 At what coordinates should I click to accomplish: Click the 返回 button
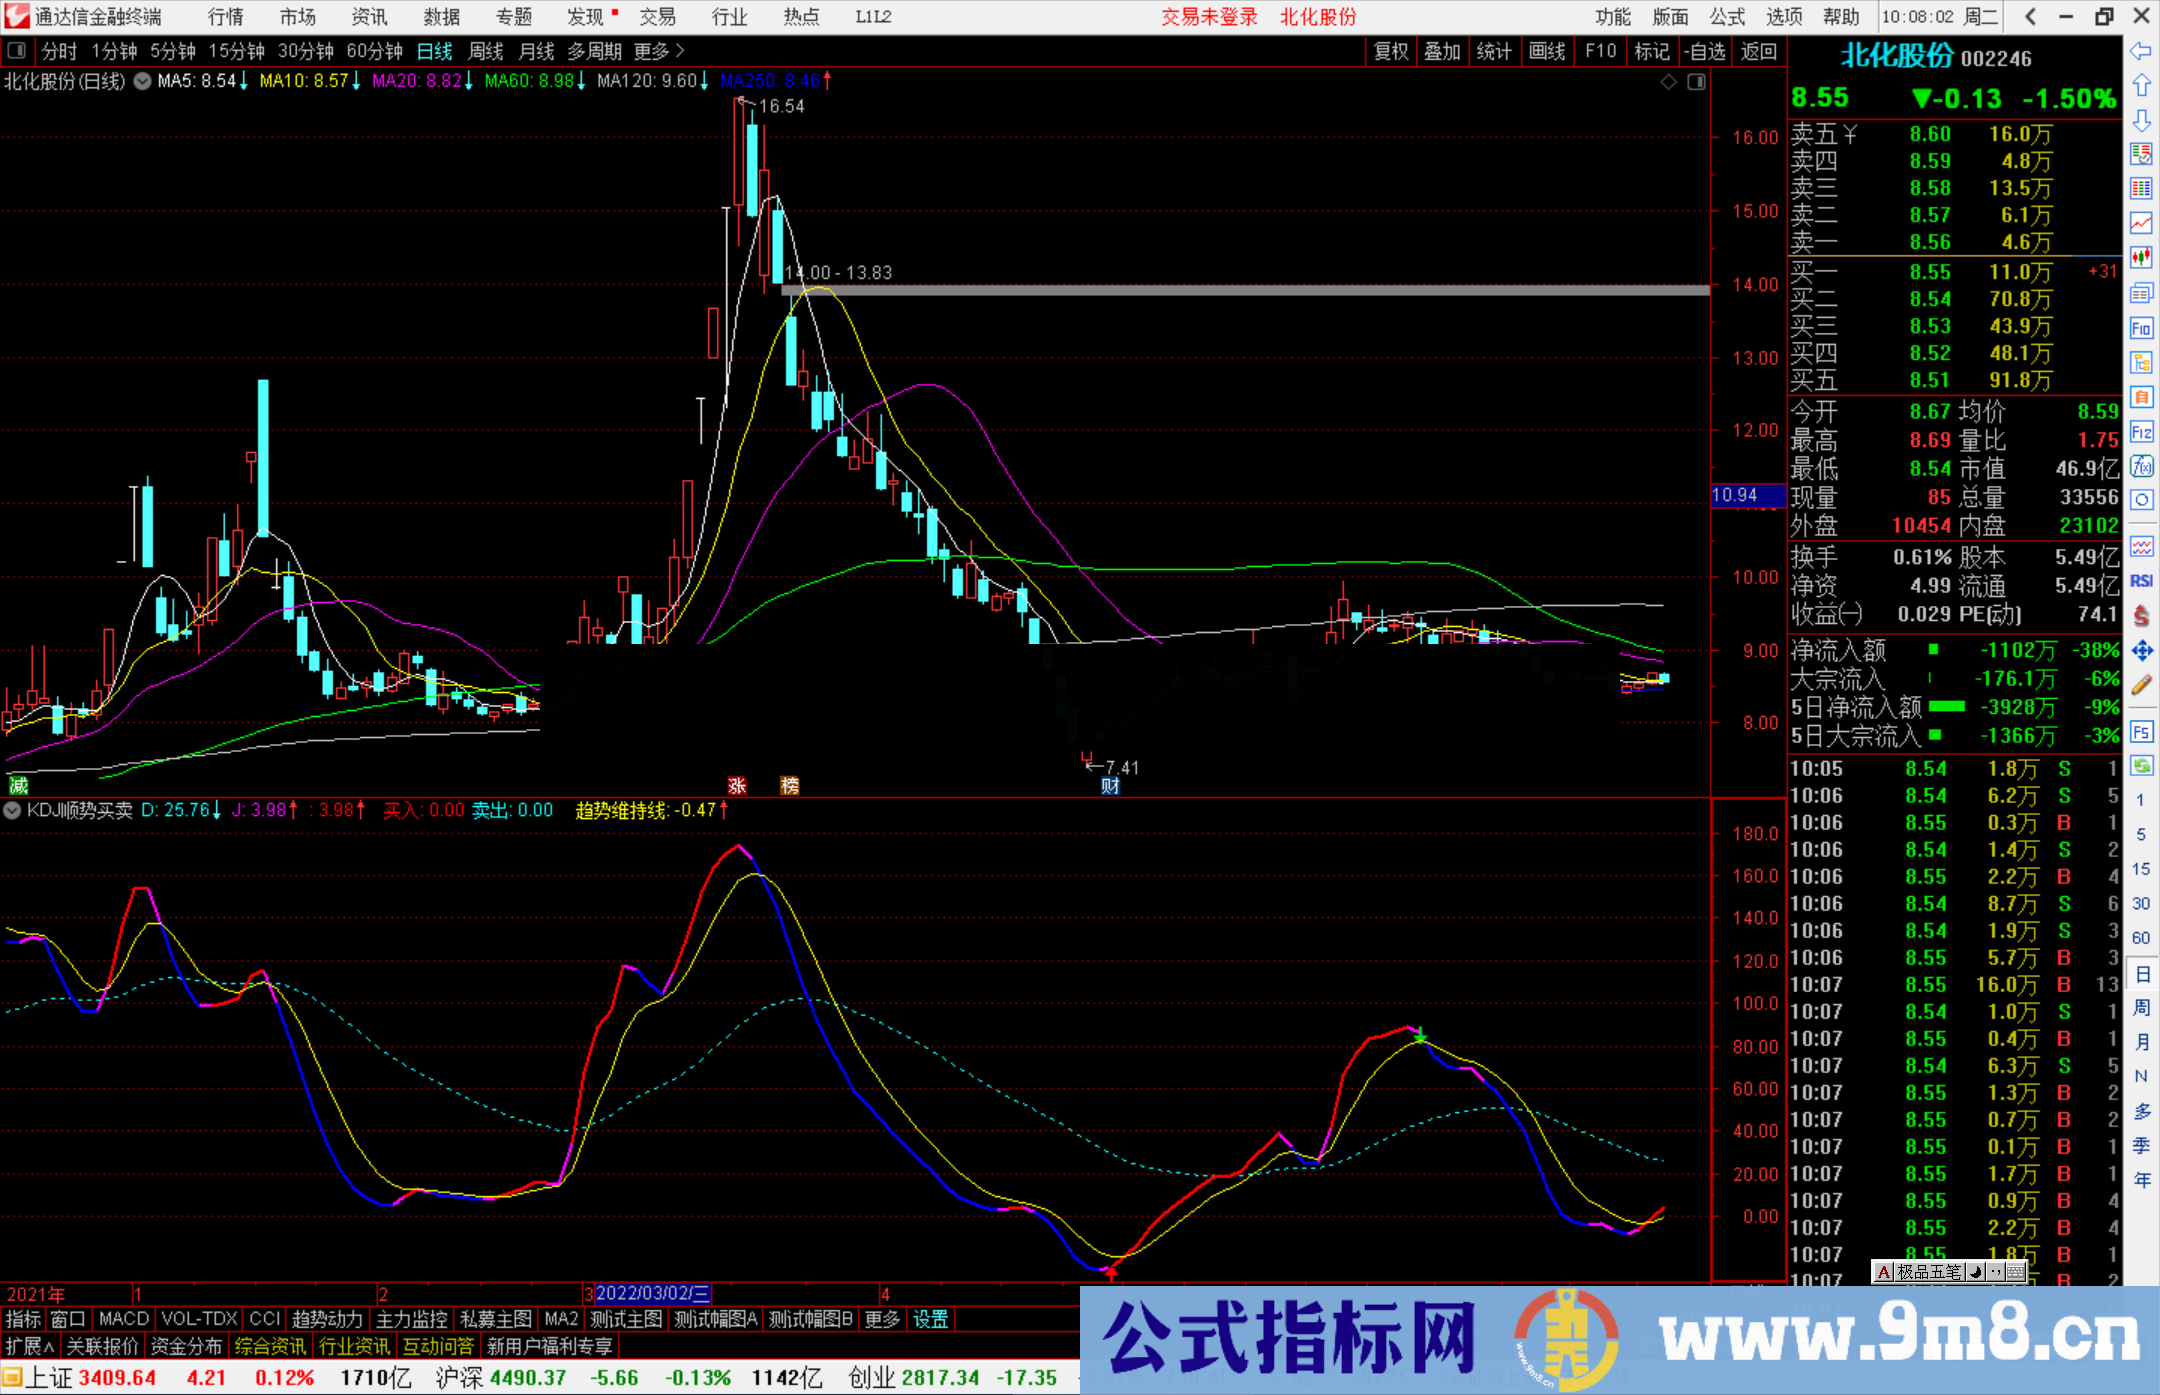pos(1758,51)
